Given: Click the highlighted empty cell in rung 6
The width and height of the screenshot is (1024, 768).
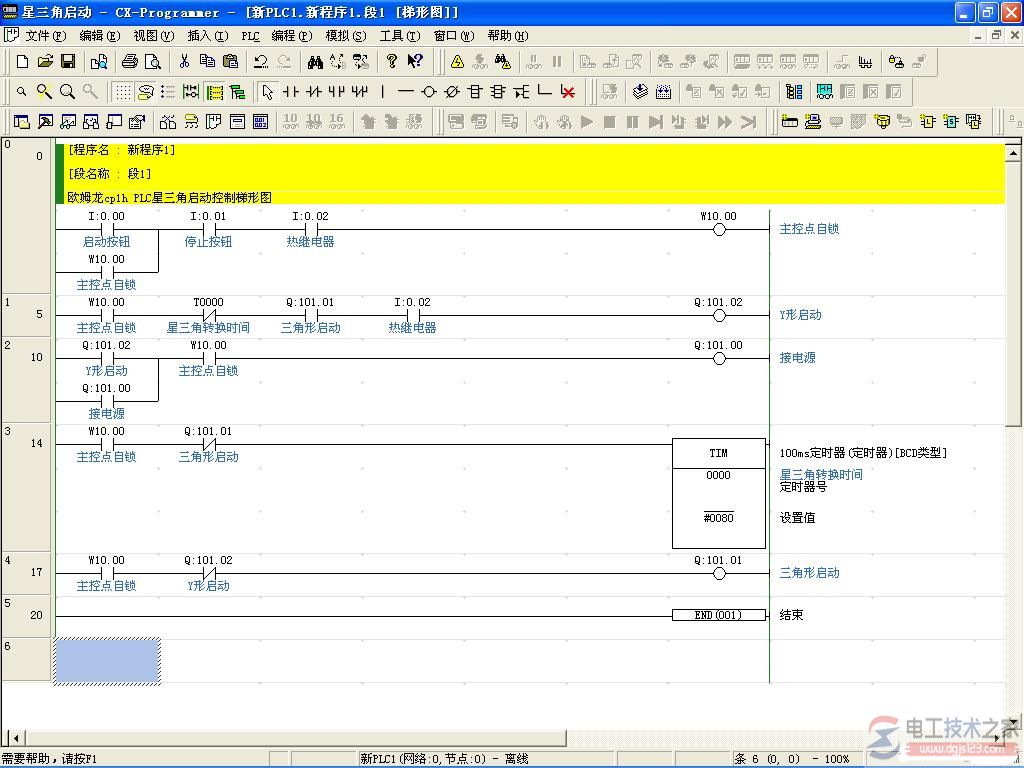Looking at the screenshot, I should click(x=107, y=661).
